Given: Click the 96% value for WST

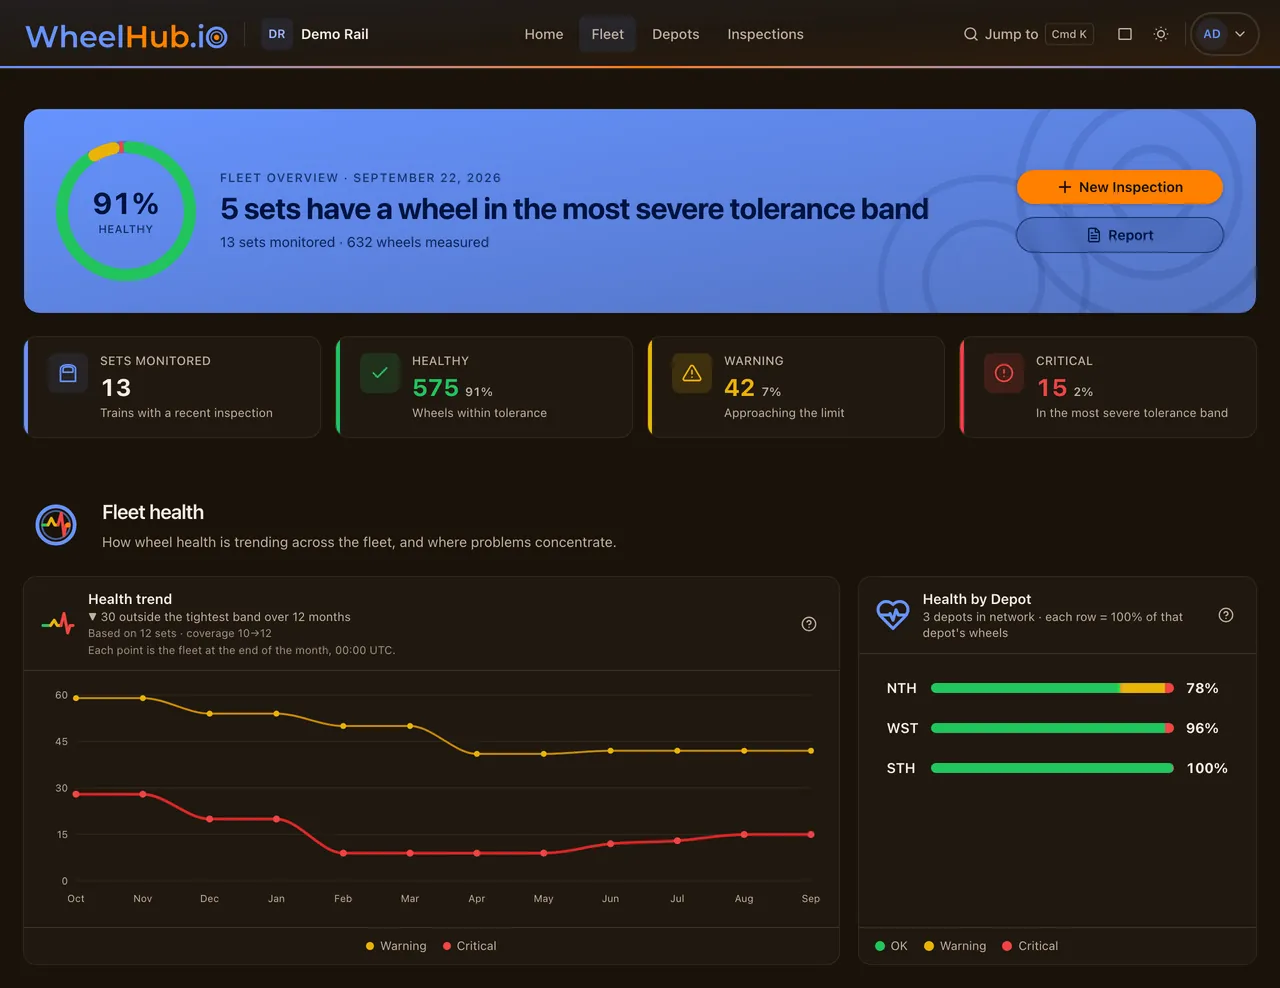Looking at the screenshot, I should 1202,728.
